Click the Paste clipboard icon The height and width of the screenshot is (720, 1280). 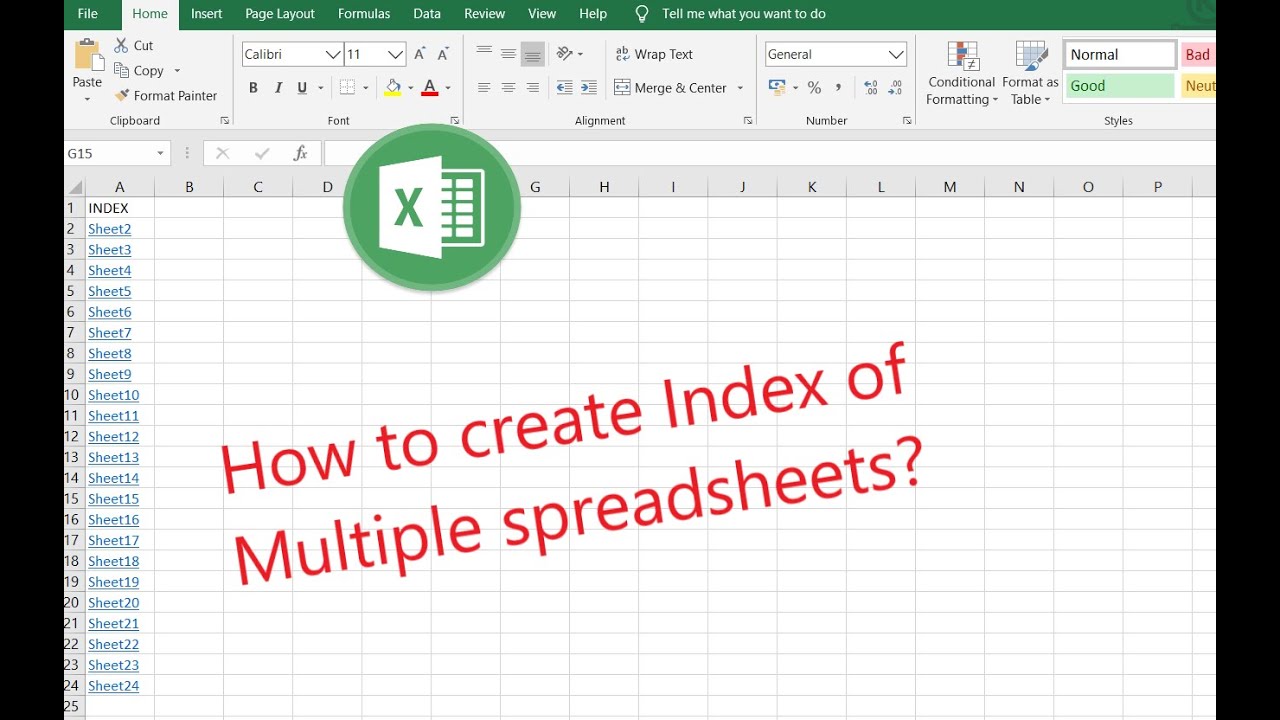[87, 56]
